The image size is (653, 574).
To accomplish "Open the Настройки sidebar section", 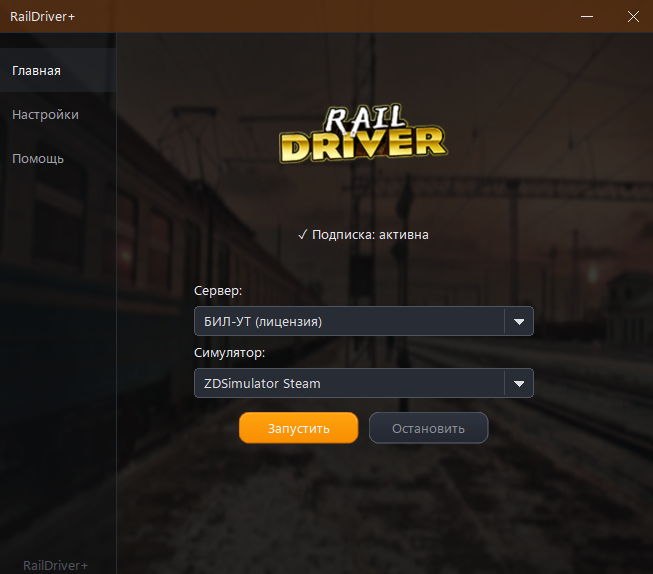I will click(x=58, y=114).
